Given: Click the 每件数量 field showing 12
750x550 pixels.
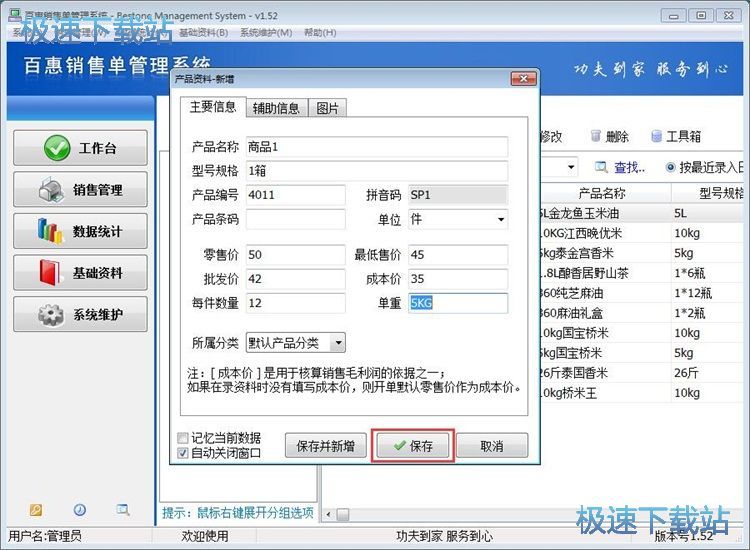Looking at the screenshot, I should tap(296, 303).
